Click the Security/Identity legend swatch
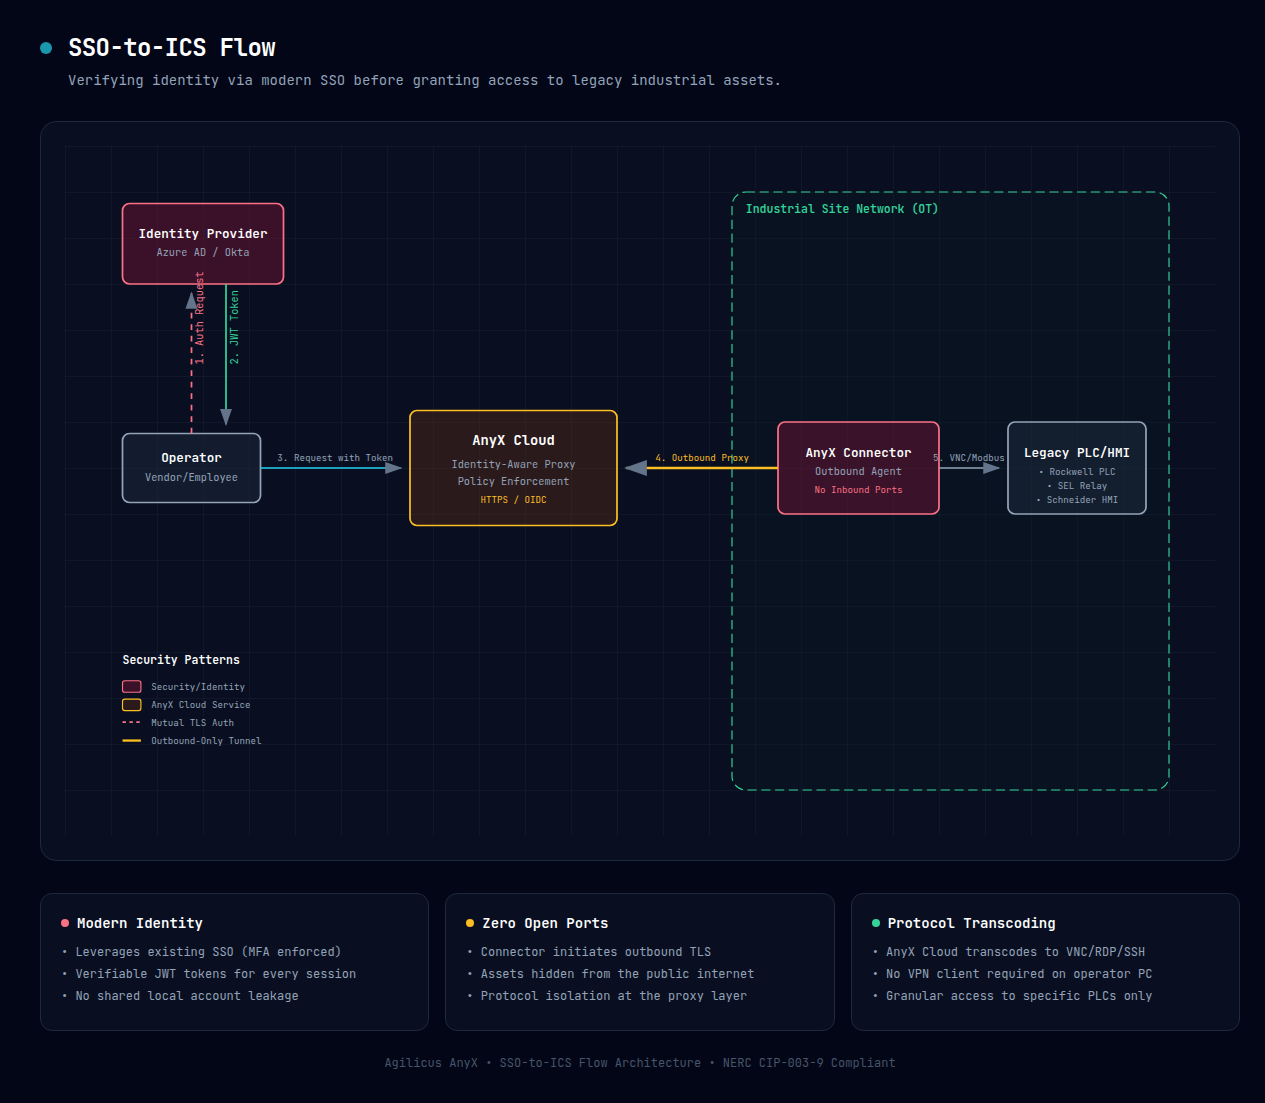This screenshot has height=1103, width=1265. (132, 687)
